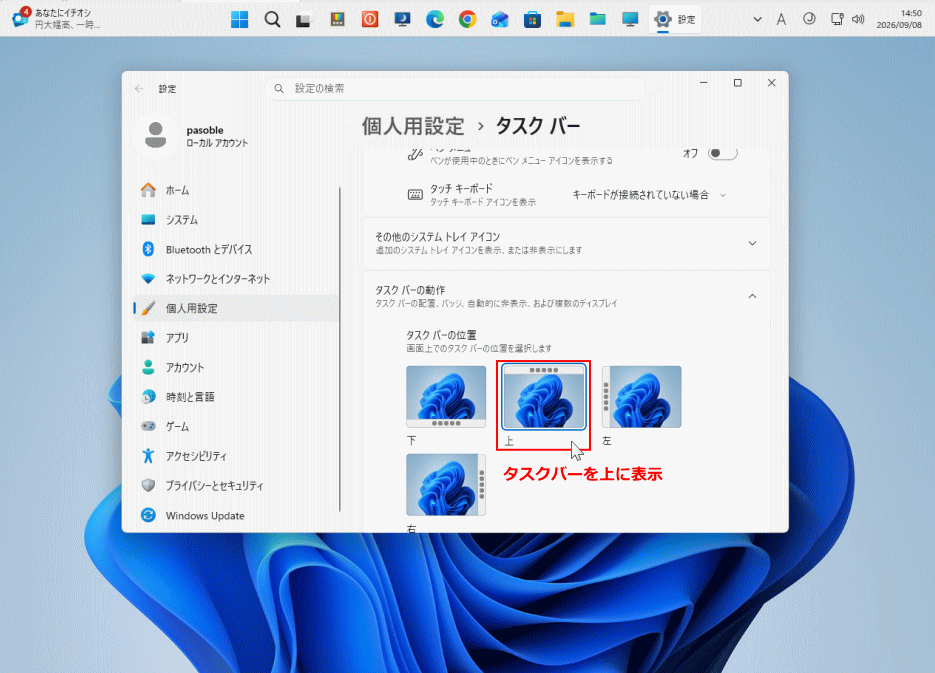
Task: Open ネットワークとインターネット category
Action: tap(237, 278)
